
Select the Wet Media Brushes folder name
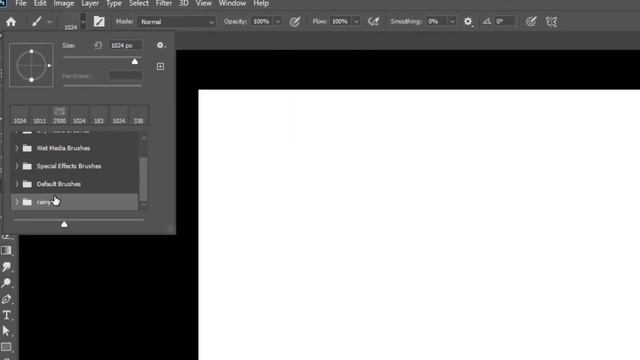(63, 148)
